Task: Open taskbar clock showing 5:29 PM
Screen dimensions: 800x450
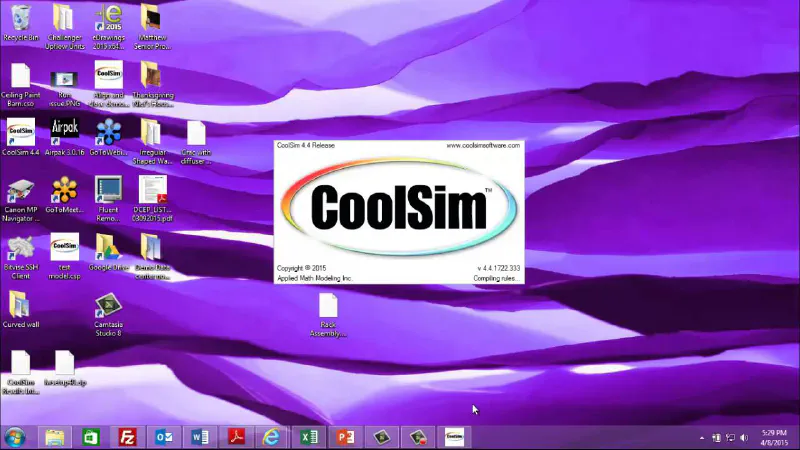Action: [774, 437]
